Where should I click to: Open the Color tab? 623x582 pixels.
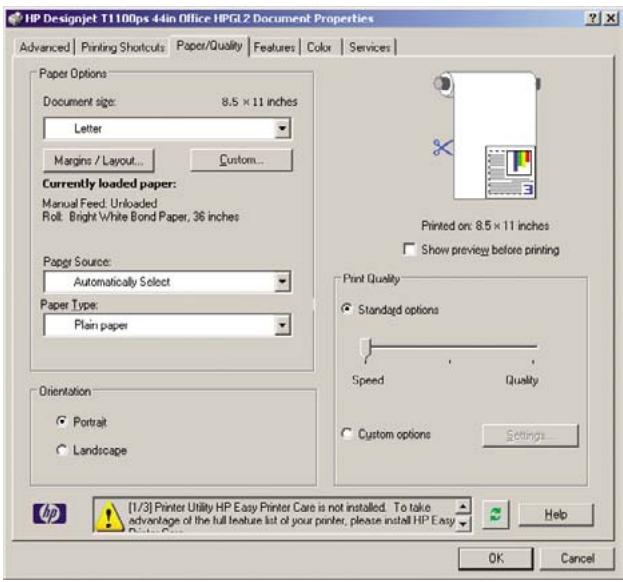(x=319, y=47)
